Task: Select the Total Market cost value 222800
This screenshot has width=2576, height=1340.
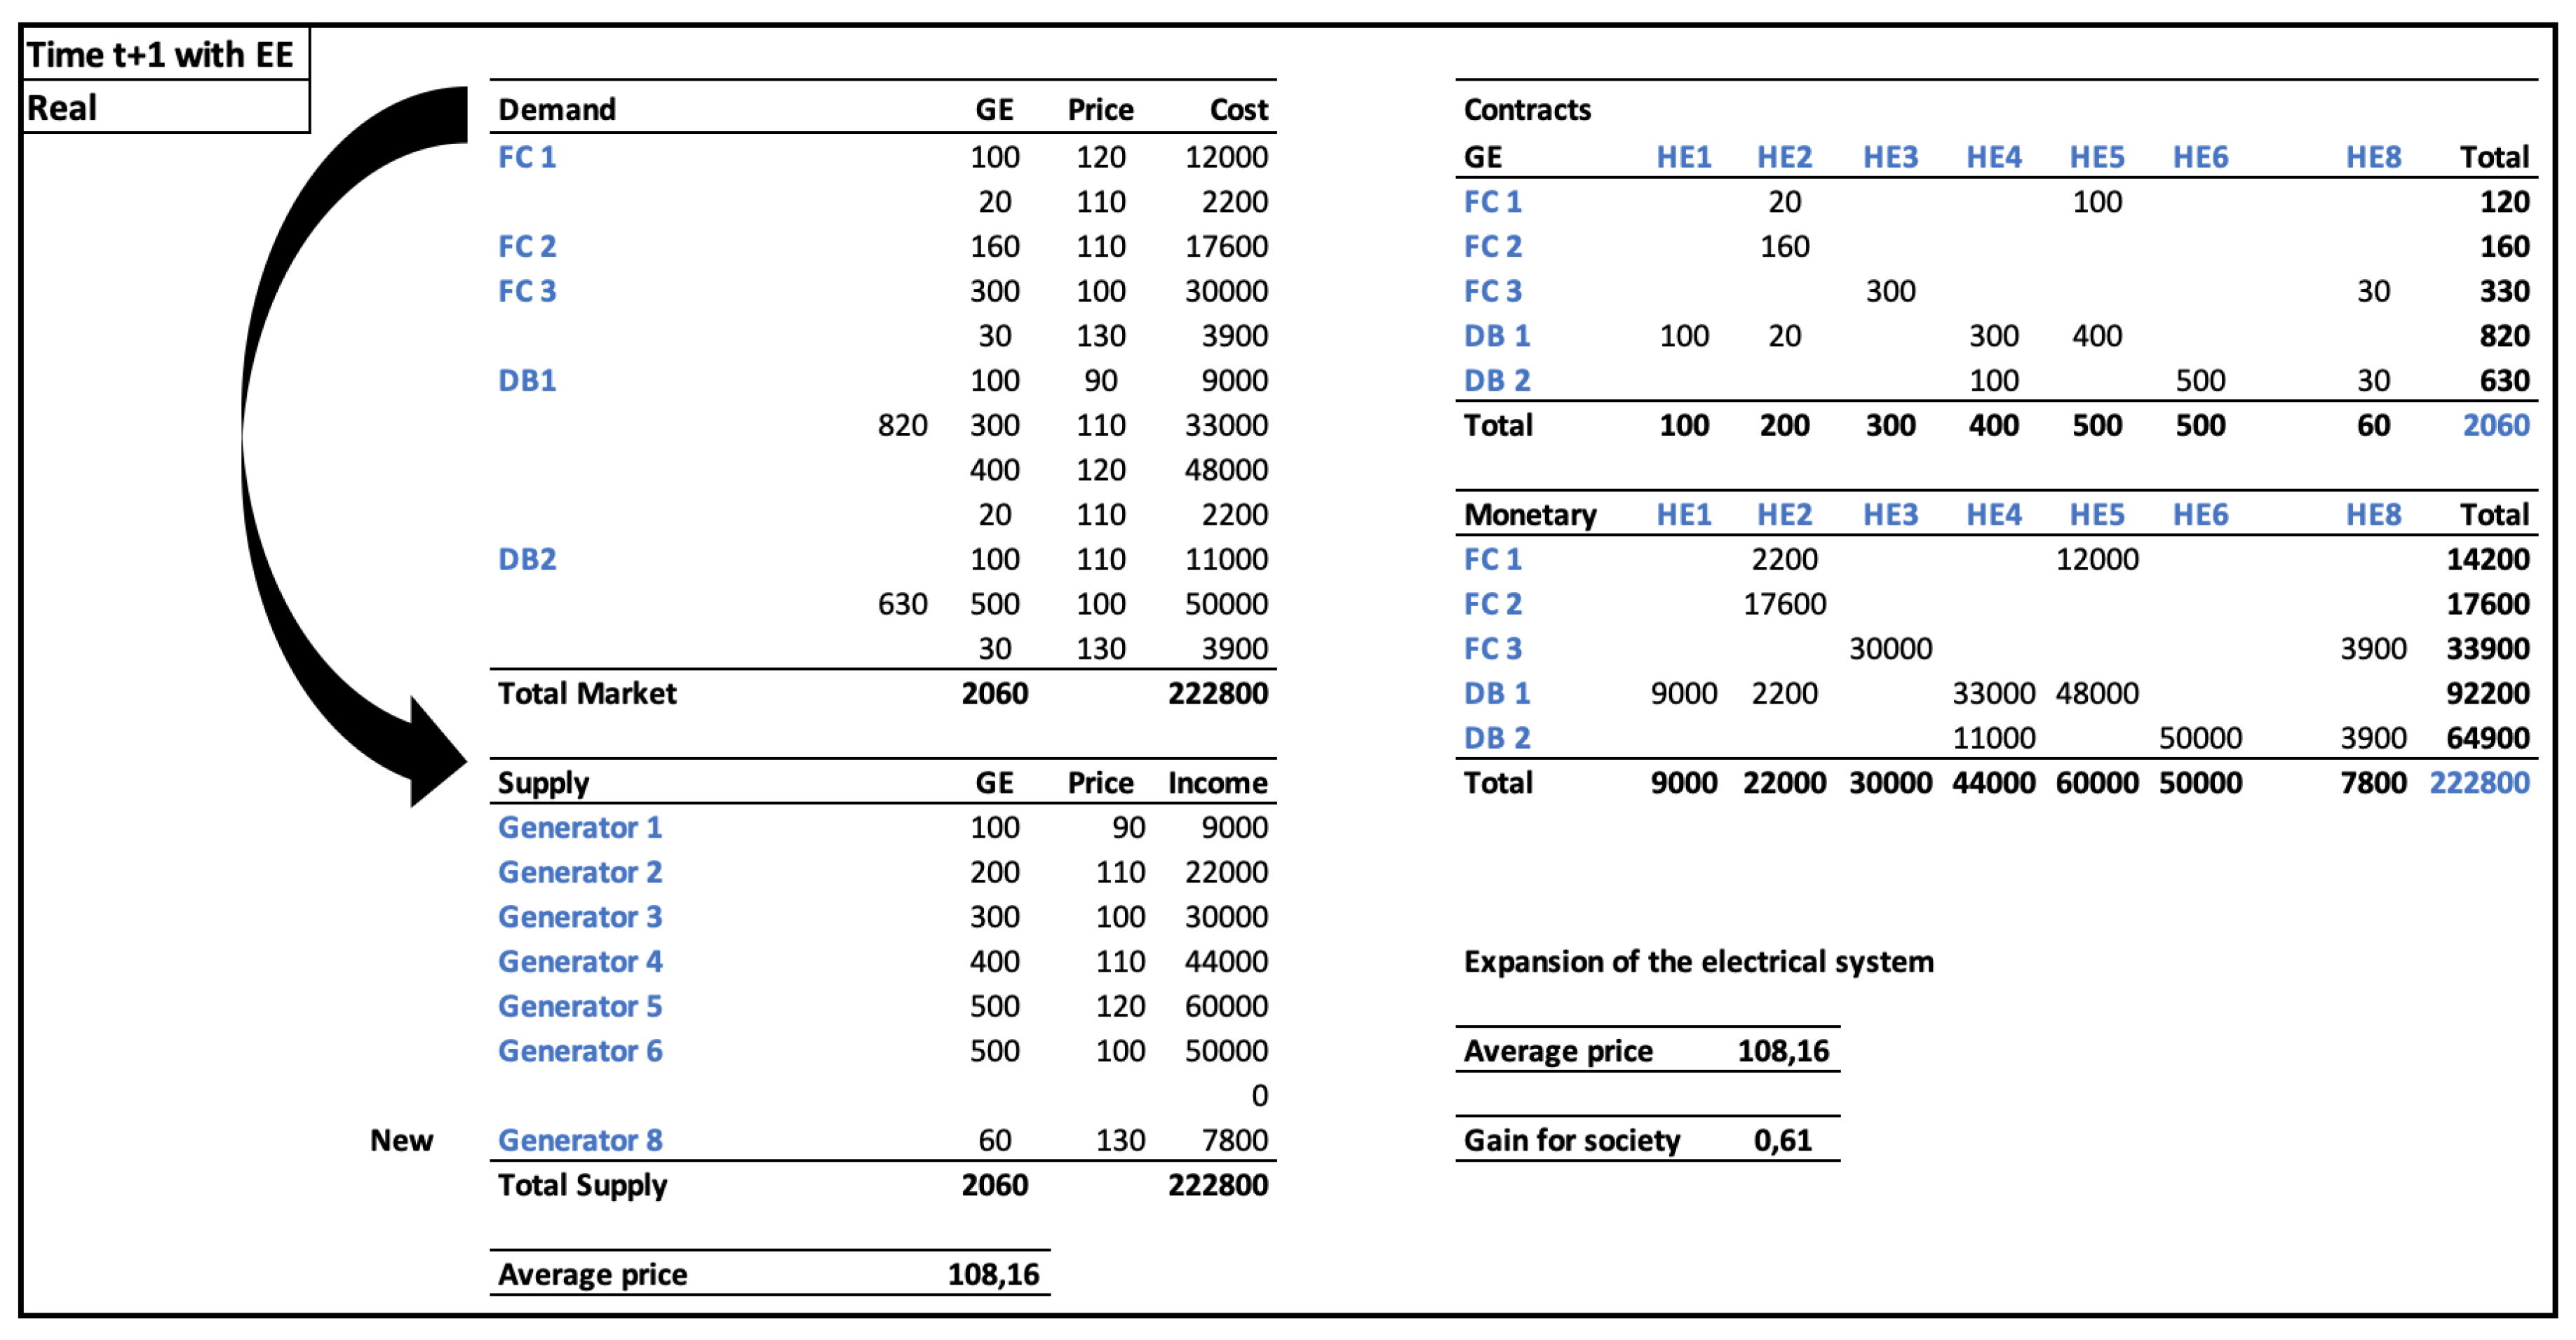Action: (x=1217, y=693)
